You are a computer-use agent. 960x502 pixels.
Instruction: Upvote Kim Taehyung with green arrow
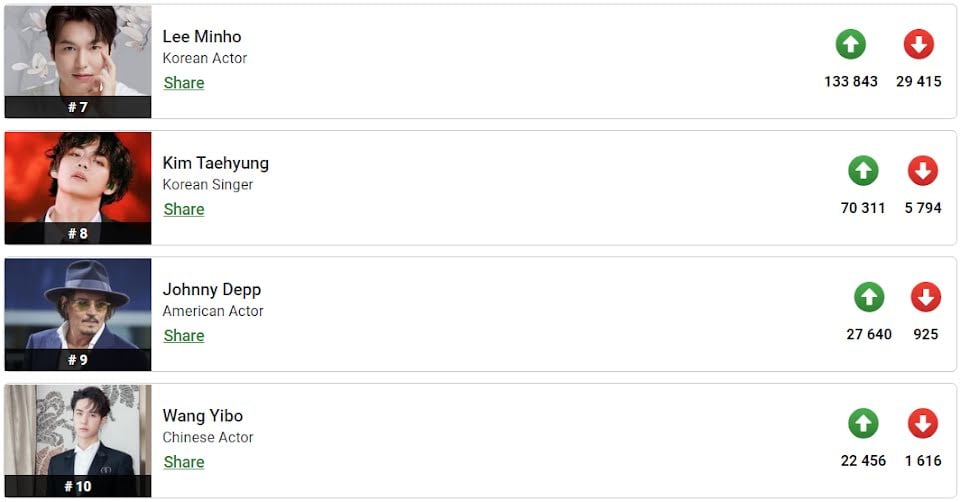pyautogui.click(x=863, y=171)
